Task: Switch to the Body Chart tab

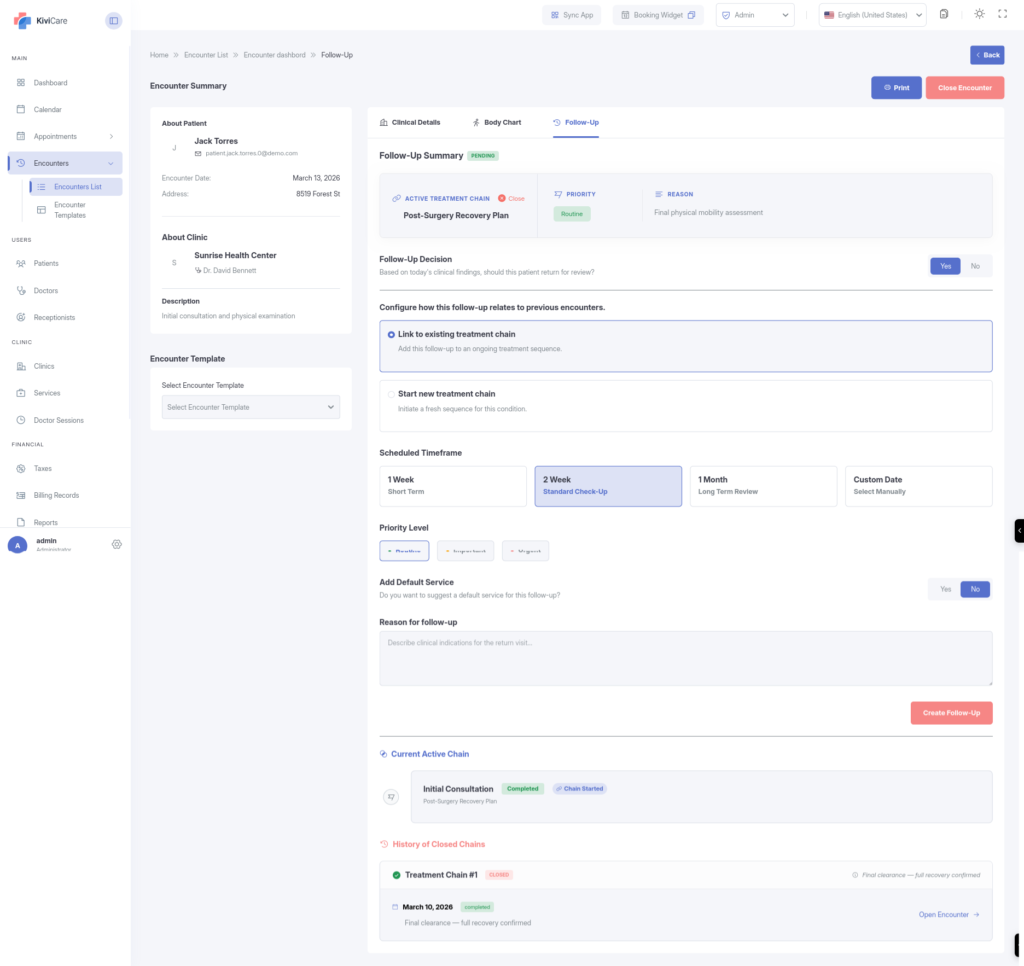Action: pyautogui.click(x=496, y=123)
